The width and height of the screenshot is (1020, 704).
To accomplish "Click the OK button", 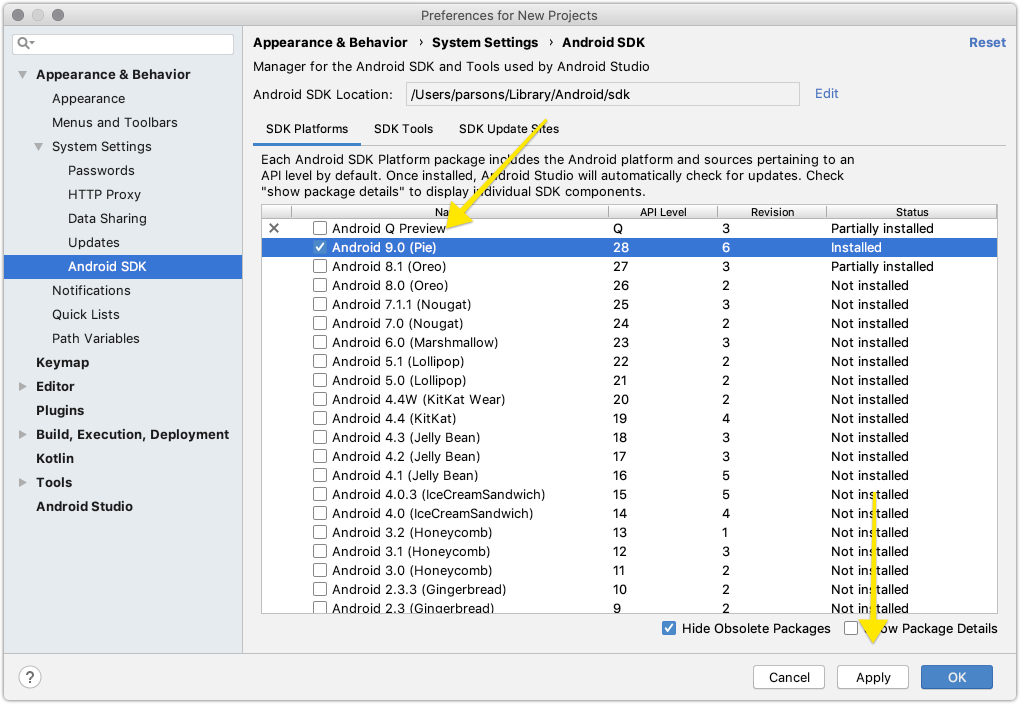I will coord(957,677).
